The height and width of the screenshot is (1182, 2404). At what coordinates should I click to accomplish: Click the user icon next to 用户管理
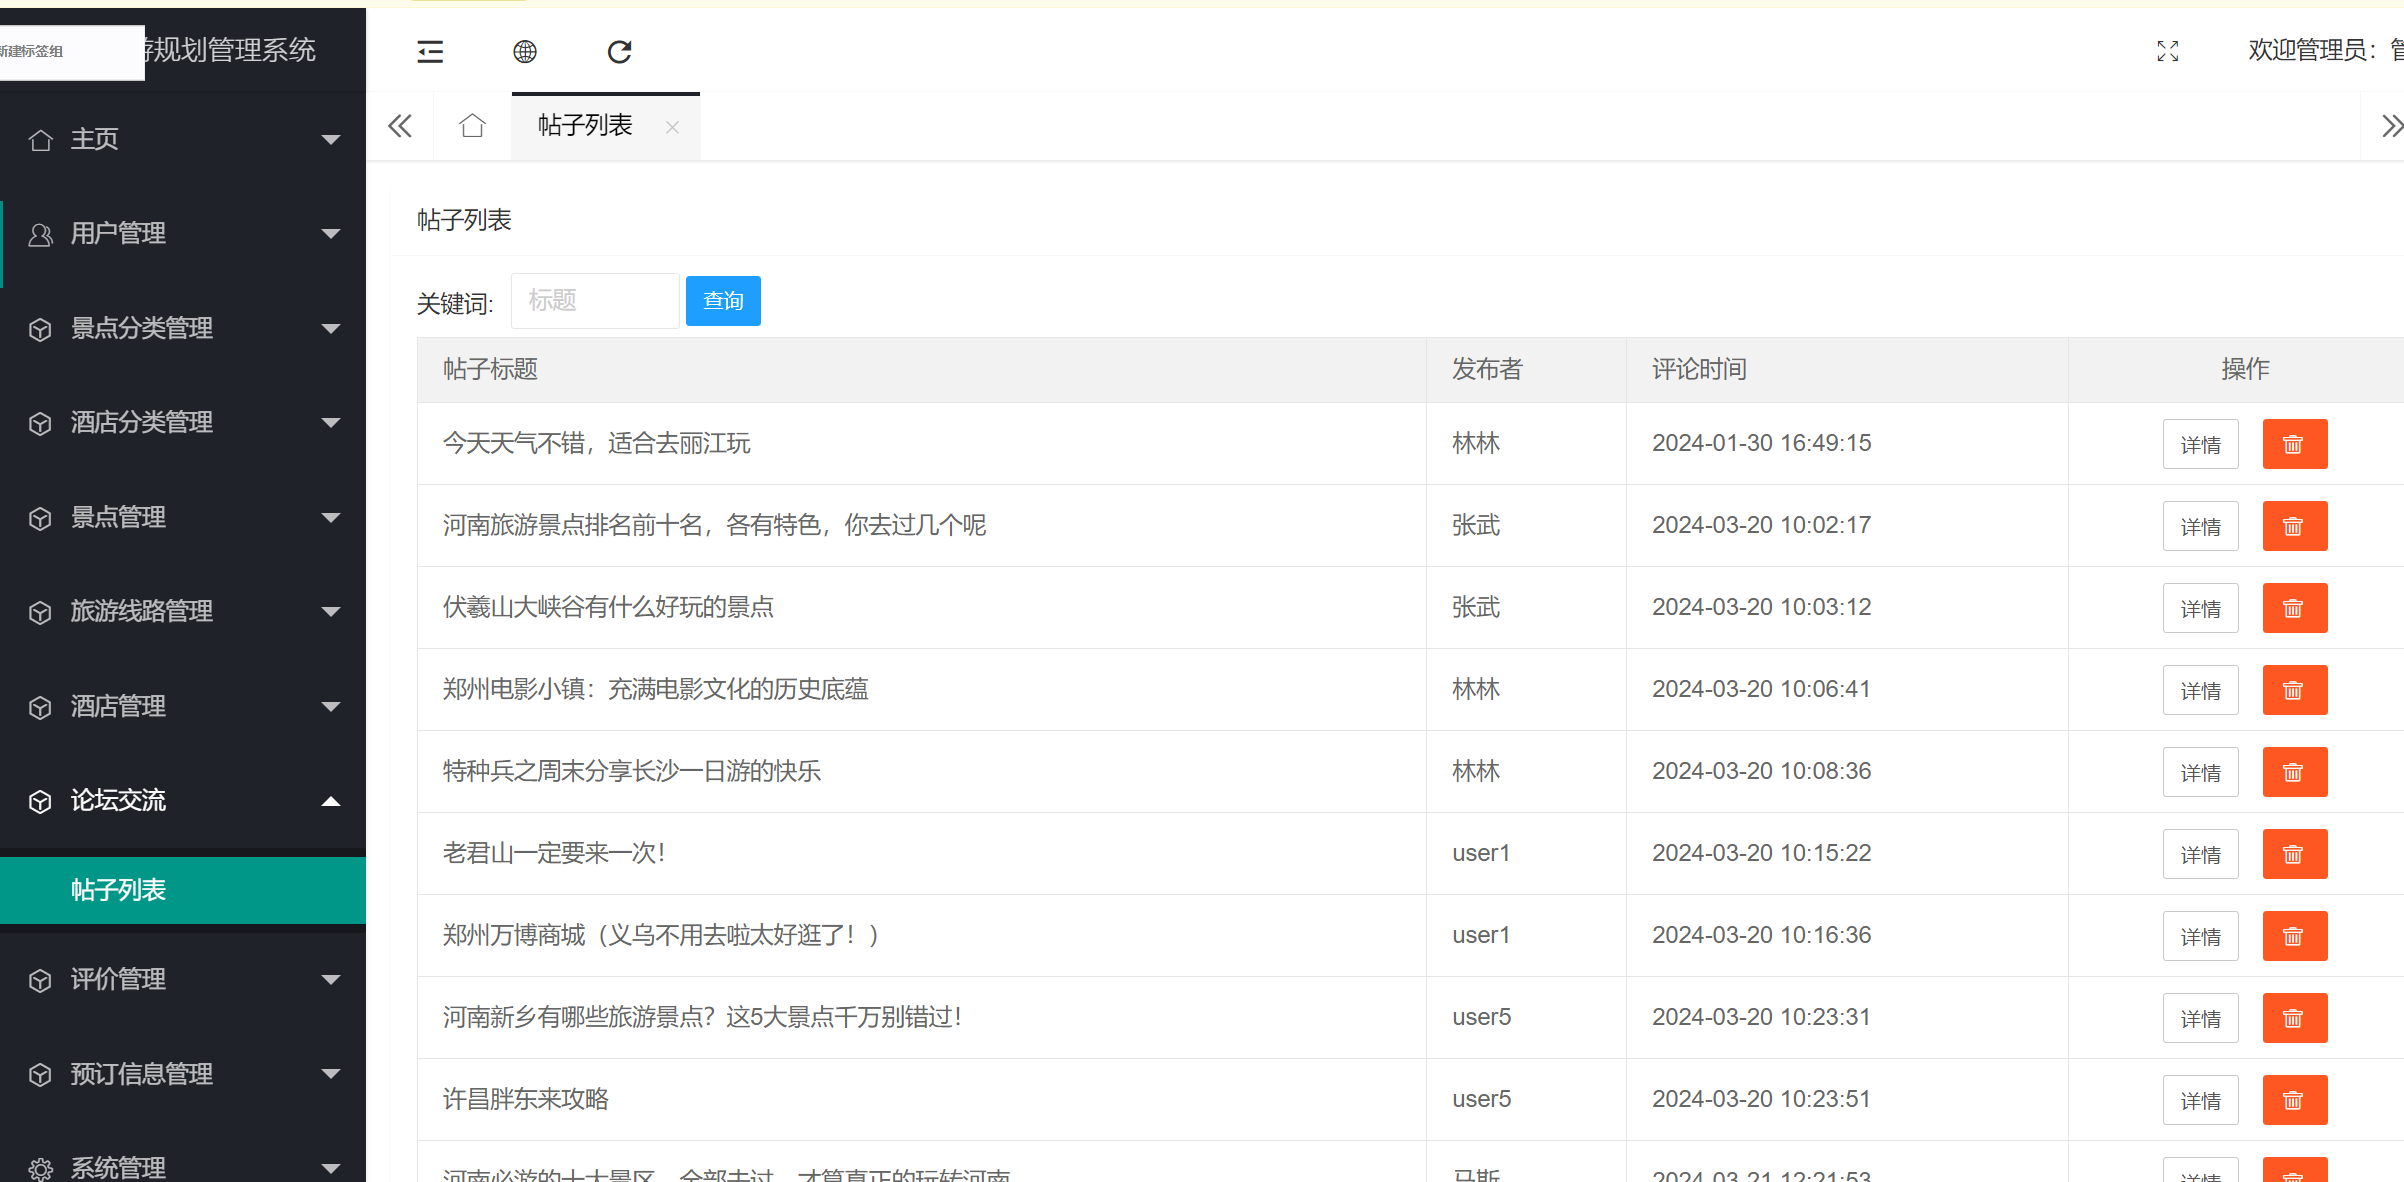click(x=41, y=233)
